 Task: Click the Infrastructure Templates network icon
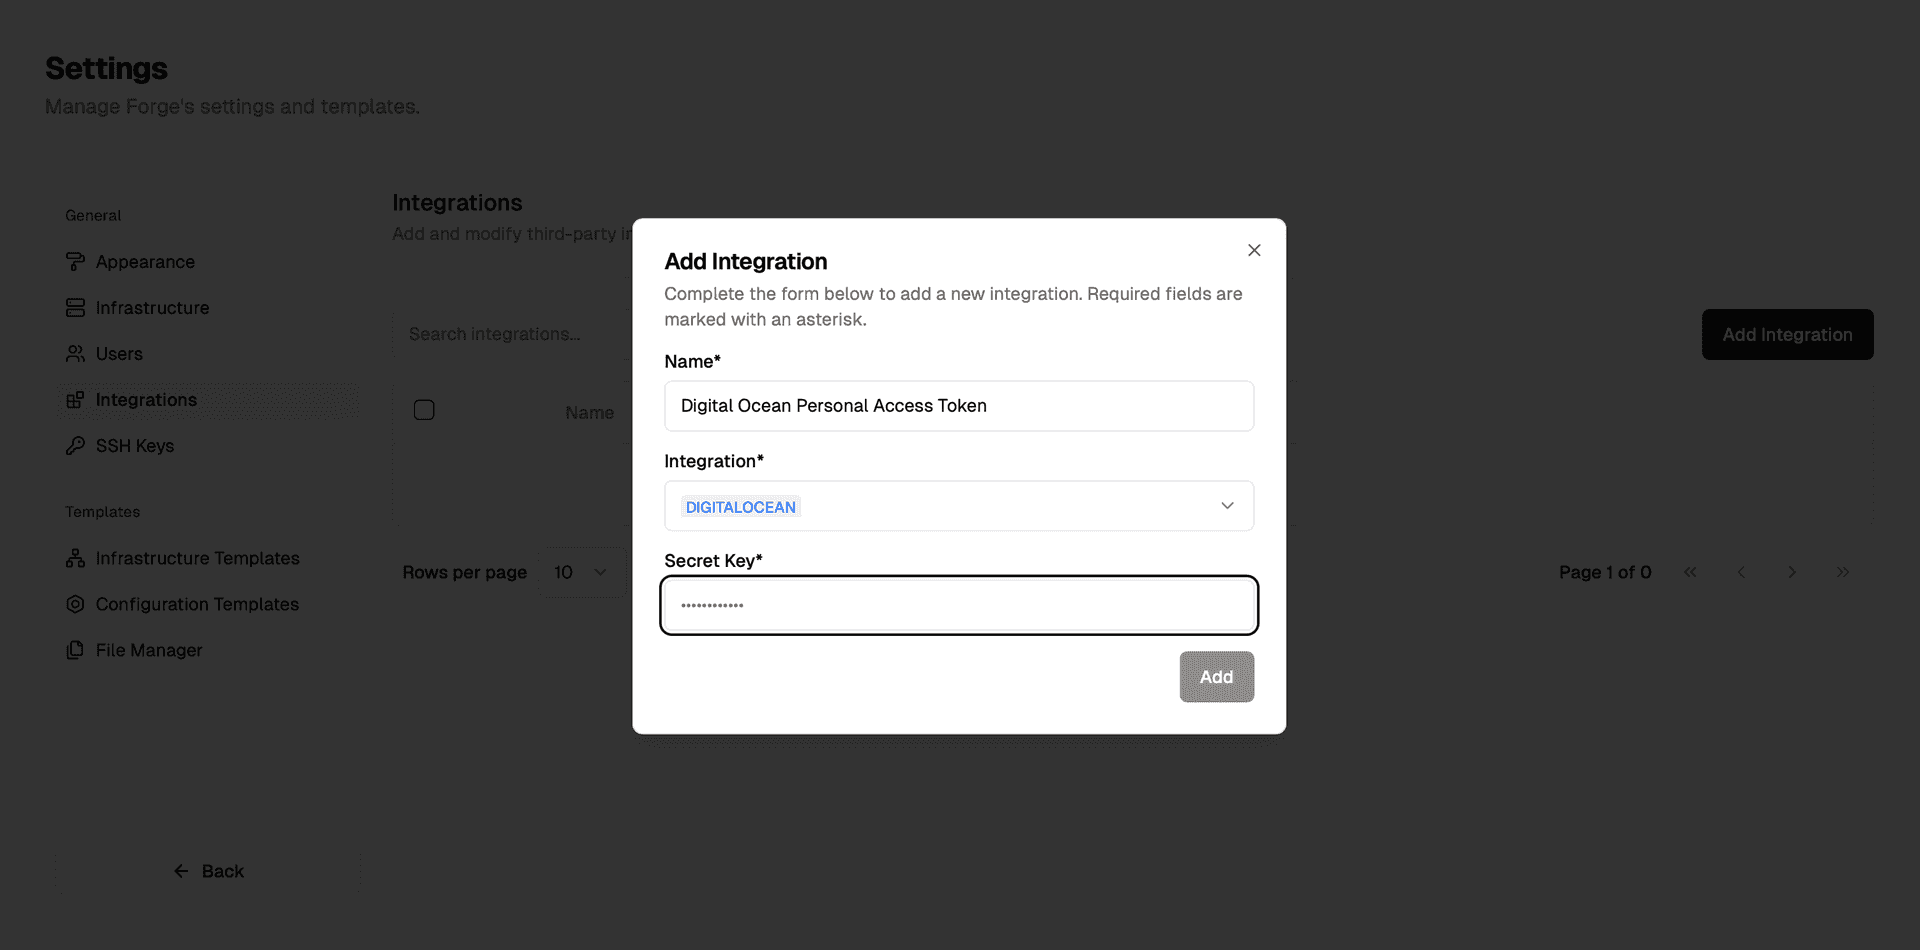(75, 558)
